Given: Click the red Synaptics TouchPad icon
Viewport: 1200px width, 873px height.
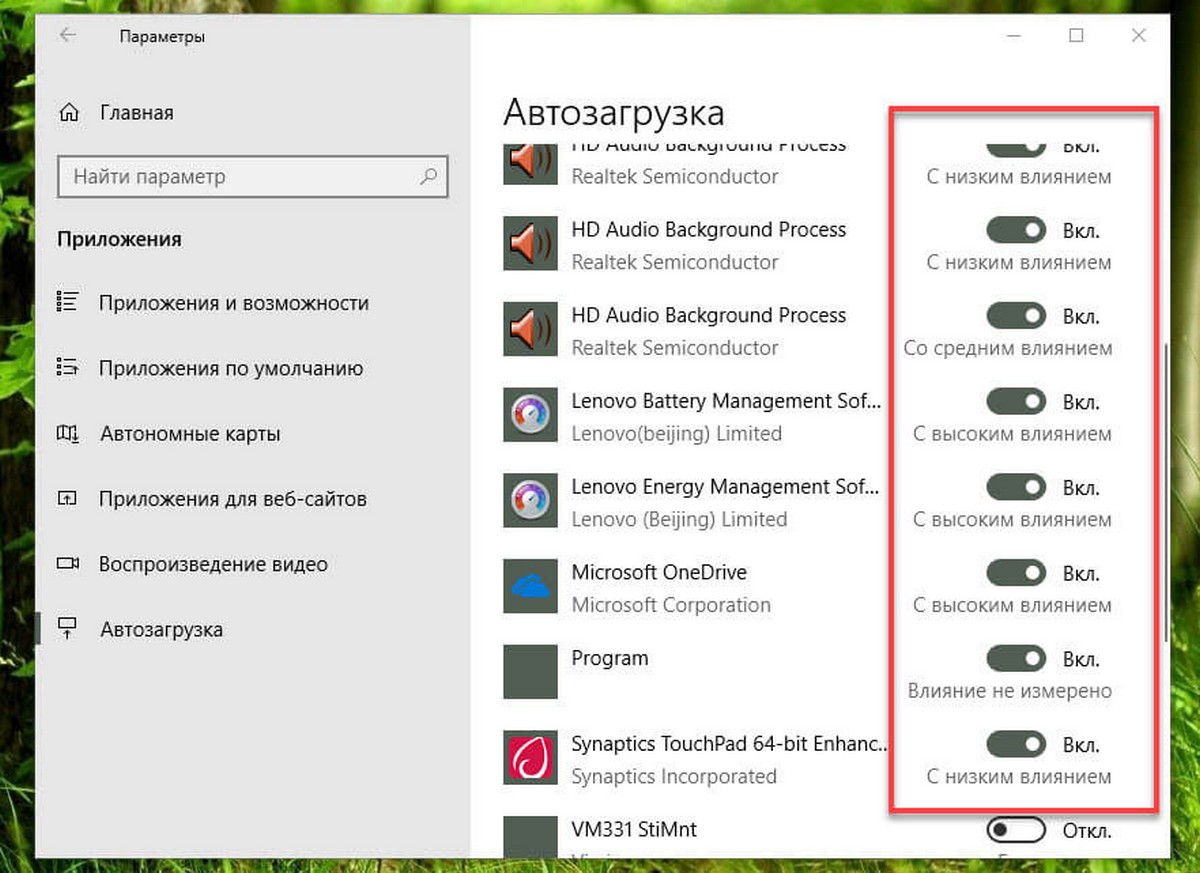Looking at the screenshot, I should click(530, 759).
